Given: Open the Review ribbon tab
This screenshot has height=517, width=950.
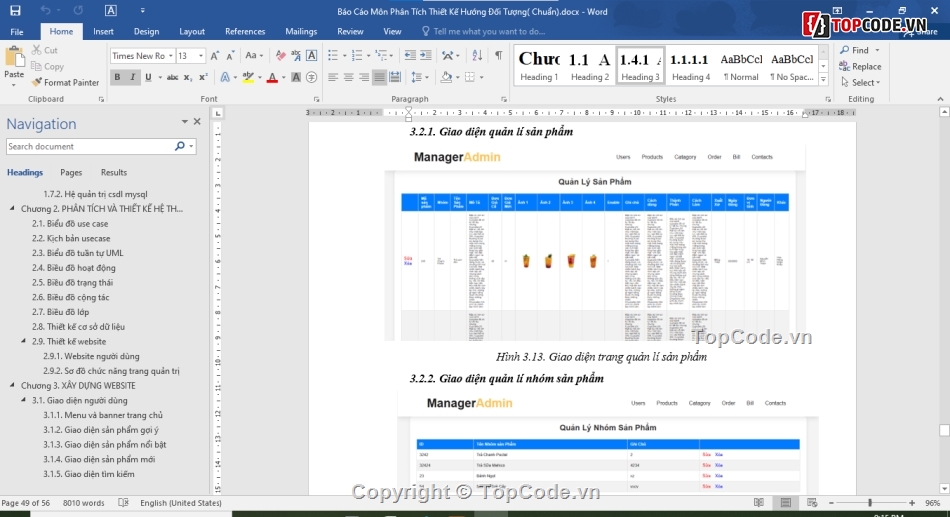Looking at the screenshot, I should click(x=350, y=32).
